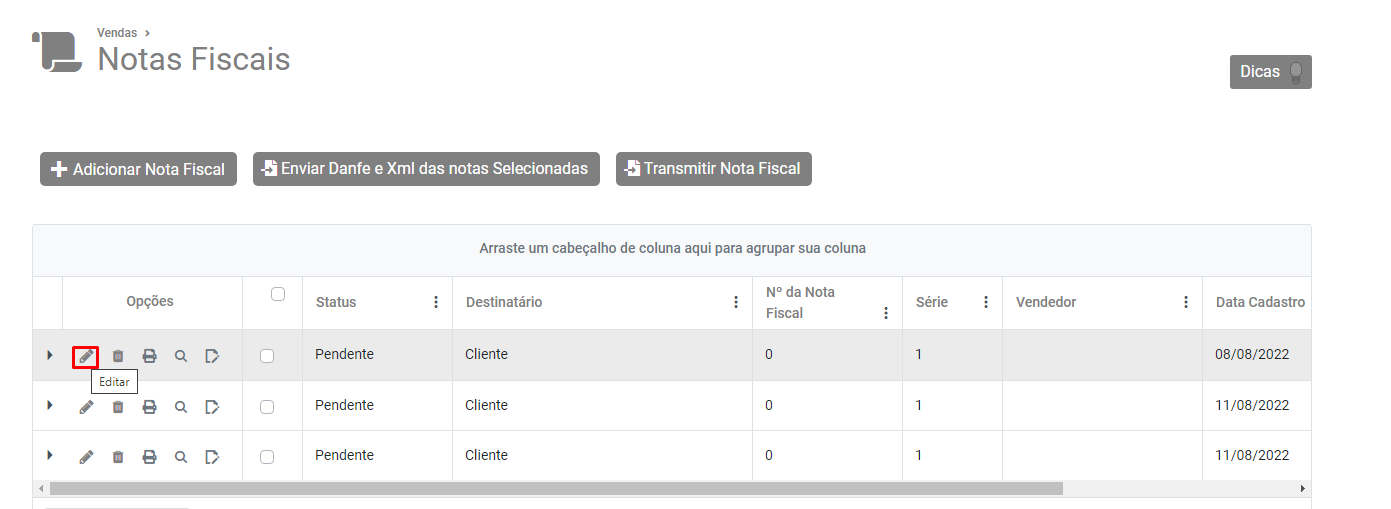Open the Destinatário column menu
1391x509 pixels.
tap(736, 302)
